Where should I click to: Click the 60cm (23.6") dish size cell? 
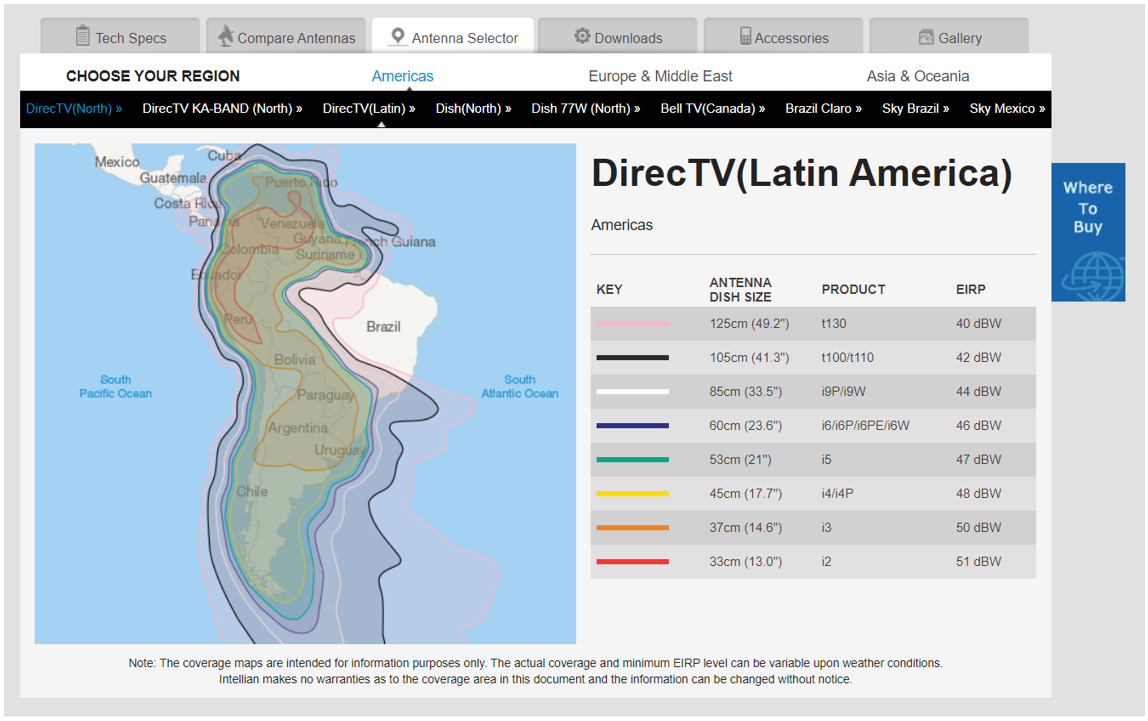point(745,426)
